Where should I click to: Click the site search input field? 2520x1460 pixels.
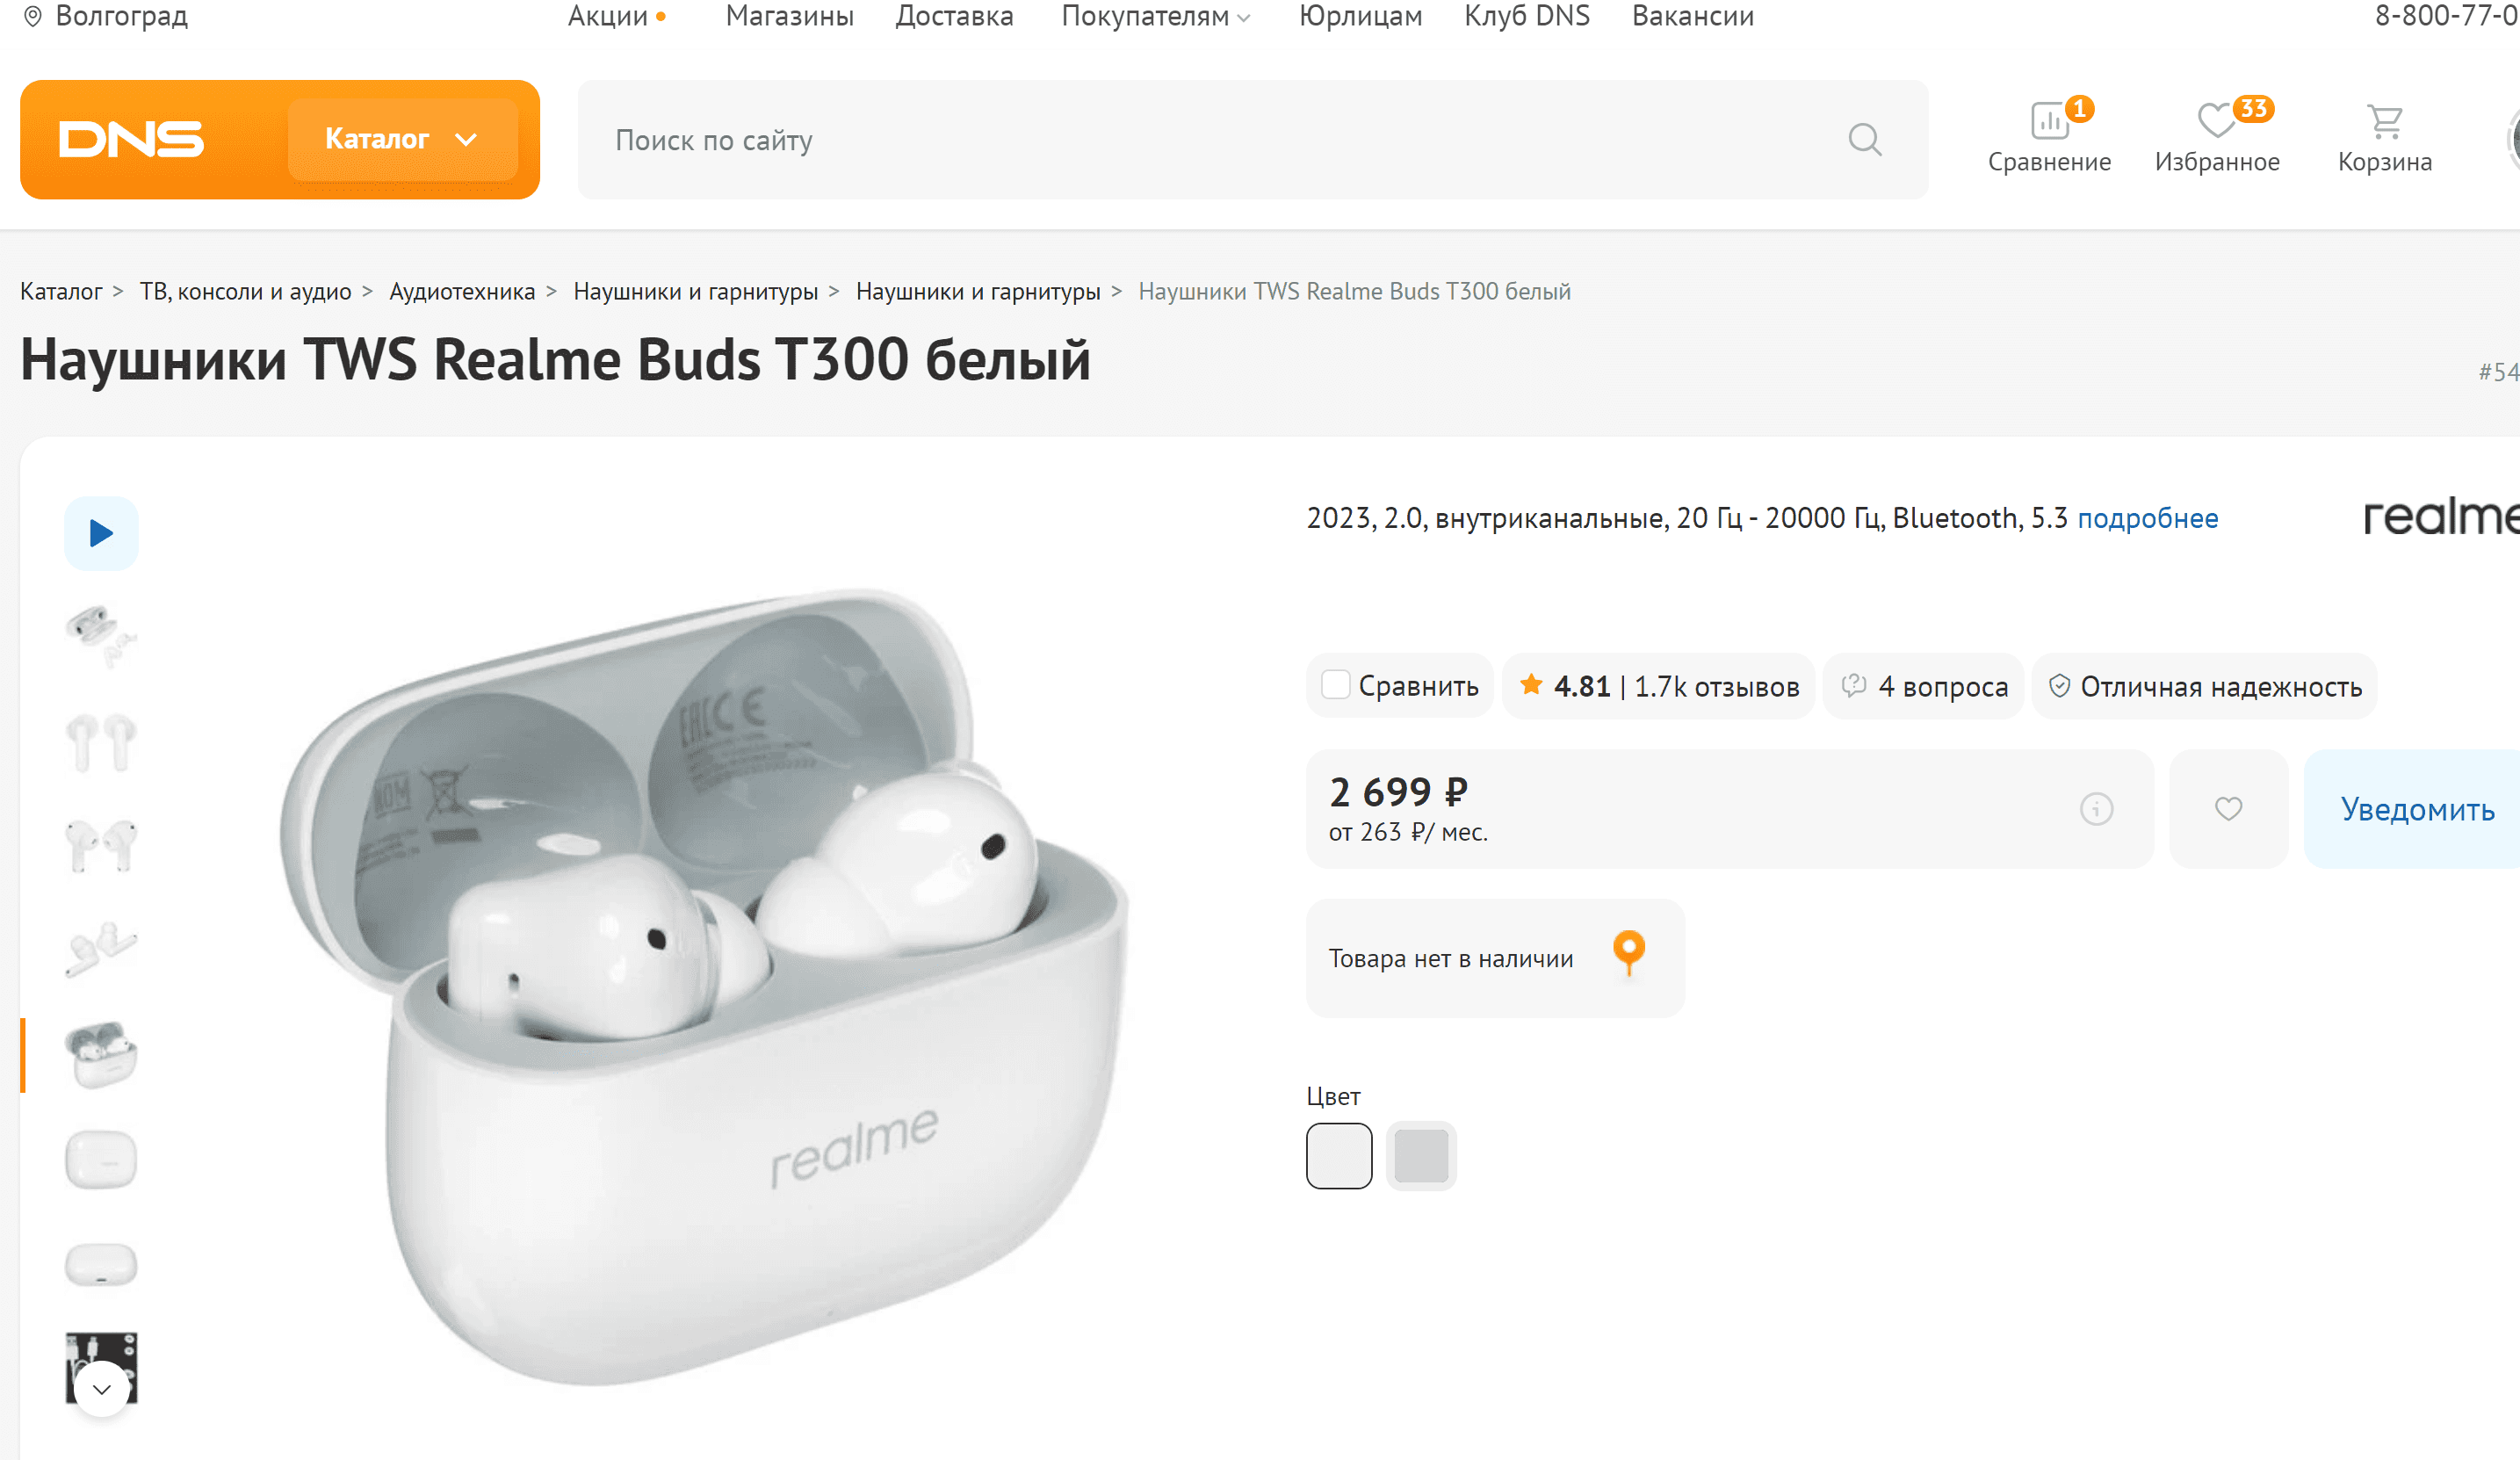(1200, 140)
